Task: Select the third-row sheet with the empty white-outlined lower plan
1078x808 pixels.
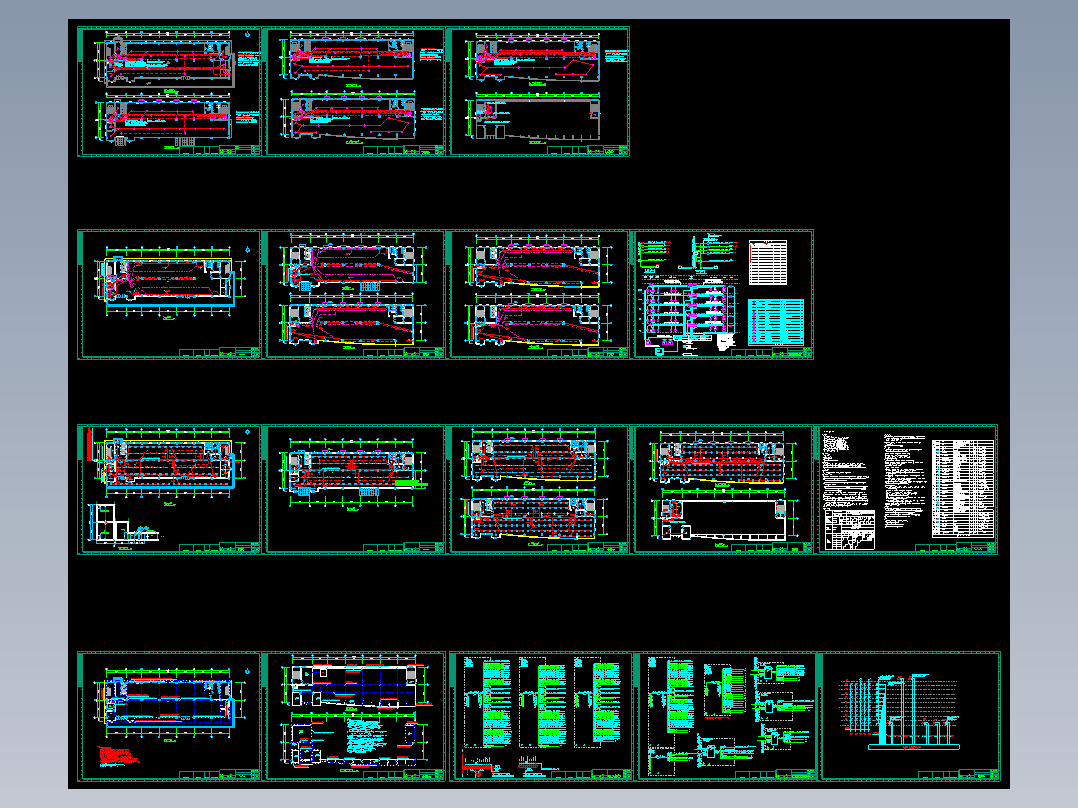Action: coord(722,490)
